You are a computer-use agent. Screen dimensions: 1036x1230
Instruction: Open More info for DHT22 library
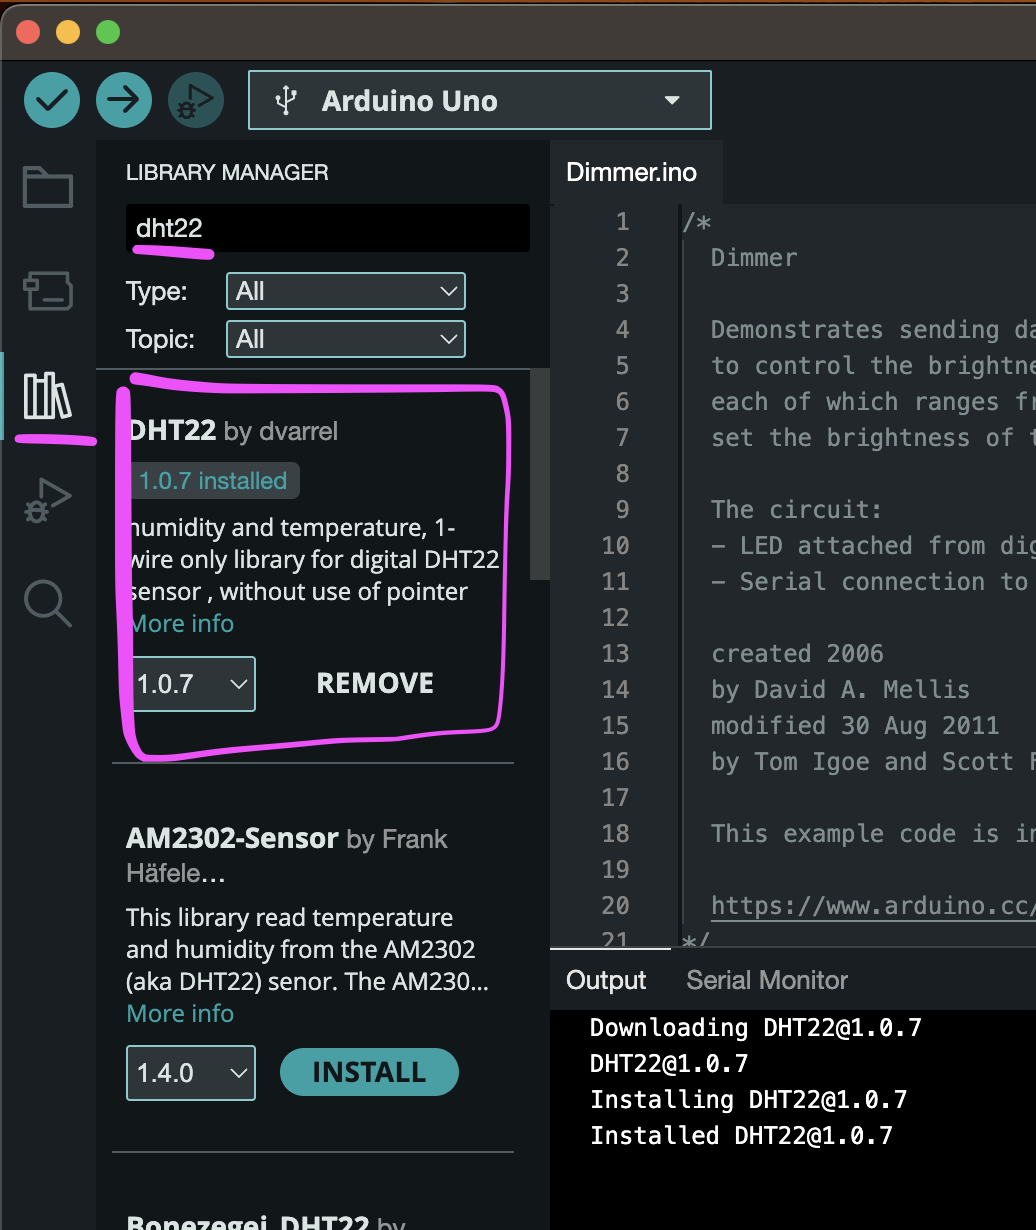(x=182, y=624)
